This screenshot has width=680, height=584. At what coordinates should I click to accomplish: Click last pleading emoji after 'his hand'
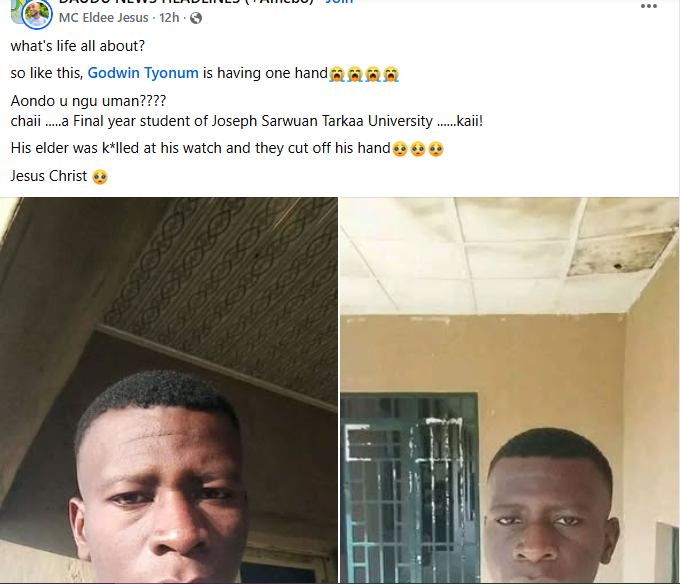pos(436,149)
